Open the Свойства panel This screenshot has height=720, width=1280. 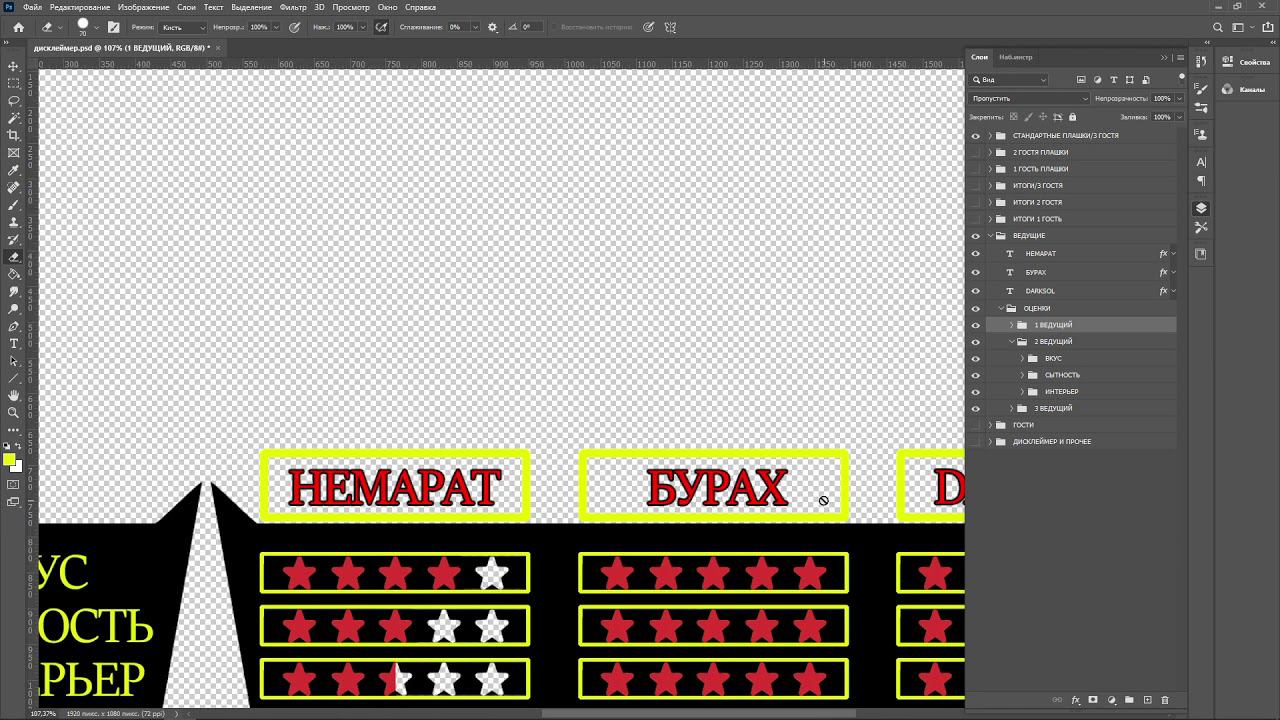1246,62
